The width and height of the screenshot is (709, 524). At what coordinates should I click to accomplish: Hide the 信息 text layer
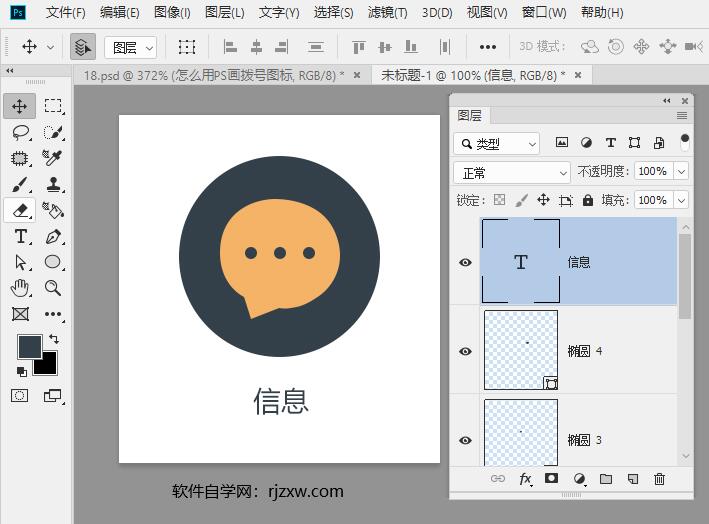(465, 262)
